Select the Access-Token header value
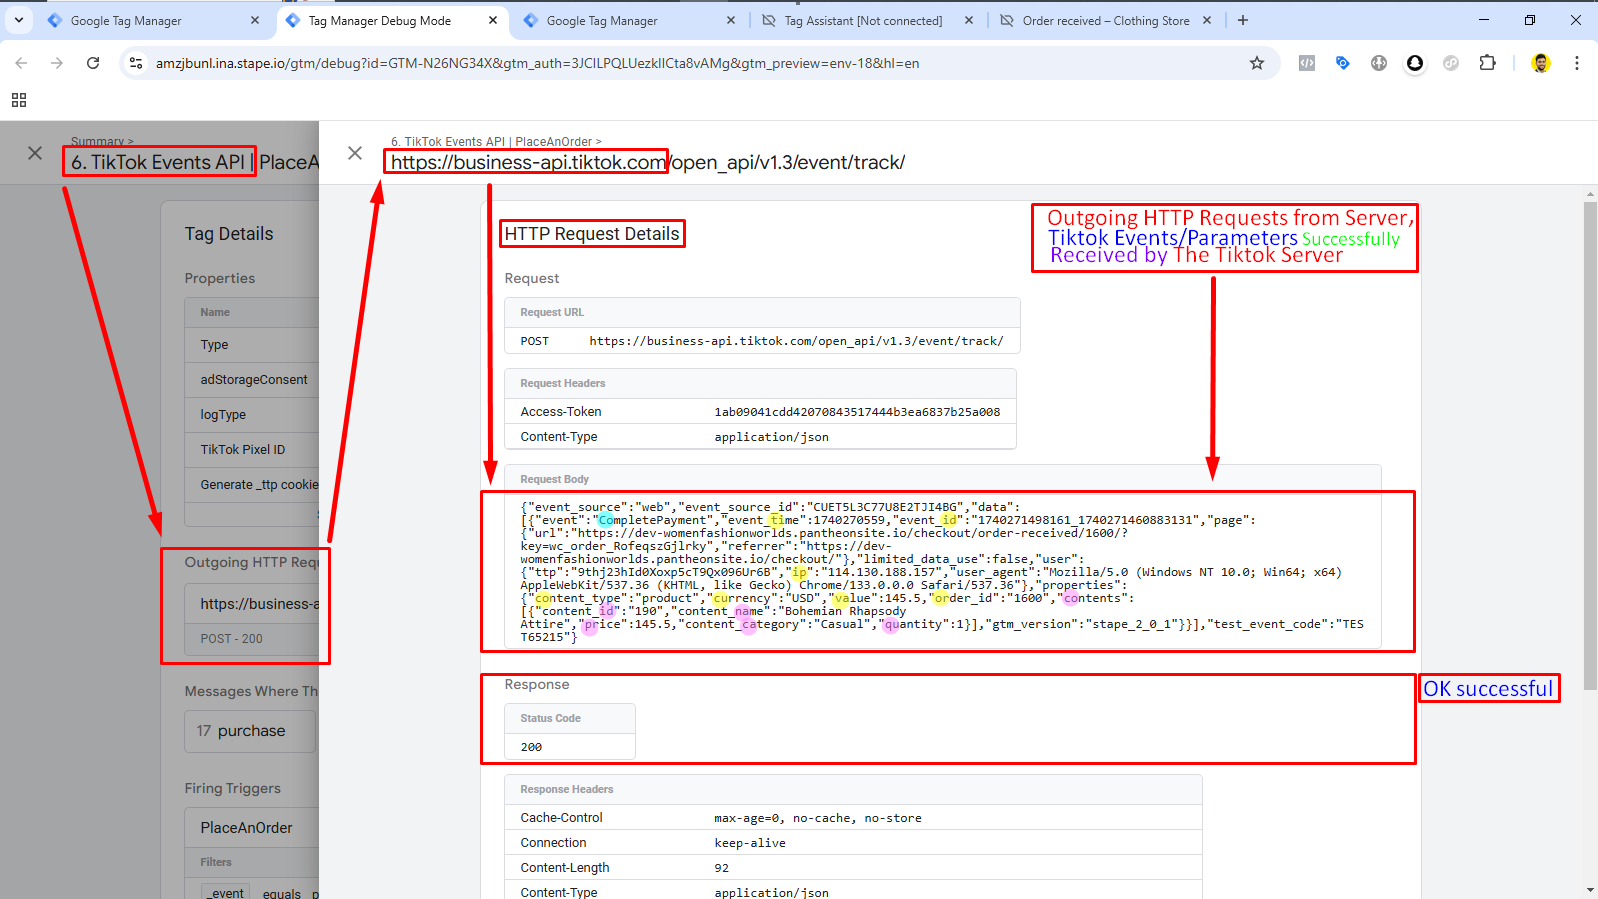 pos(857,412)
